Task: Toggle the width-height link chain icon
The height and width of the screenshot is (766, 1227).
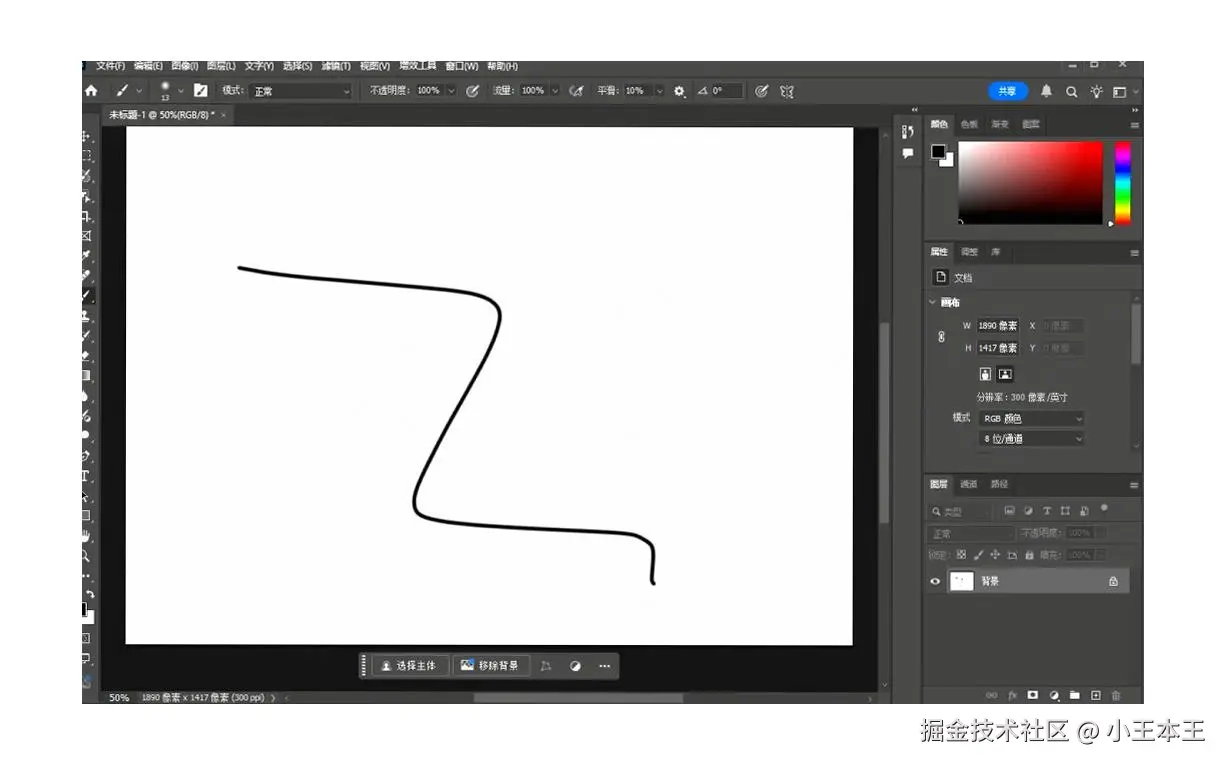Action: (x=941, y=337)
